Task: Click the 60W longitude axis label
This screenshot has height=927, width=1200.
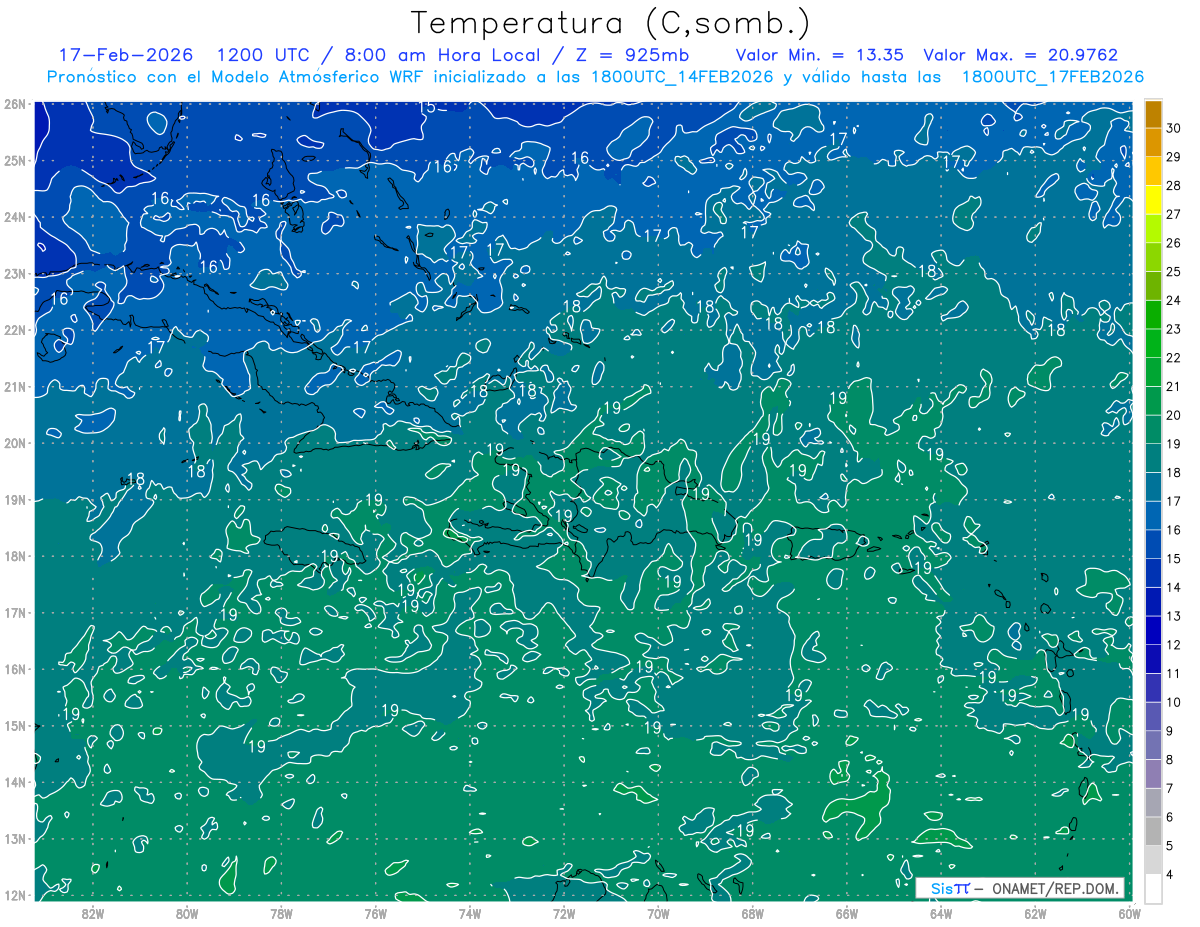Action: pyautogui.click(x=1130, y=913)
